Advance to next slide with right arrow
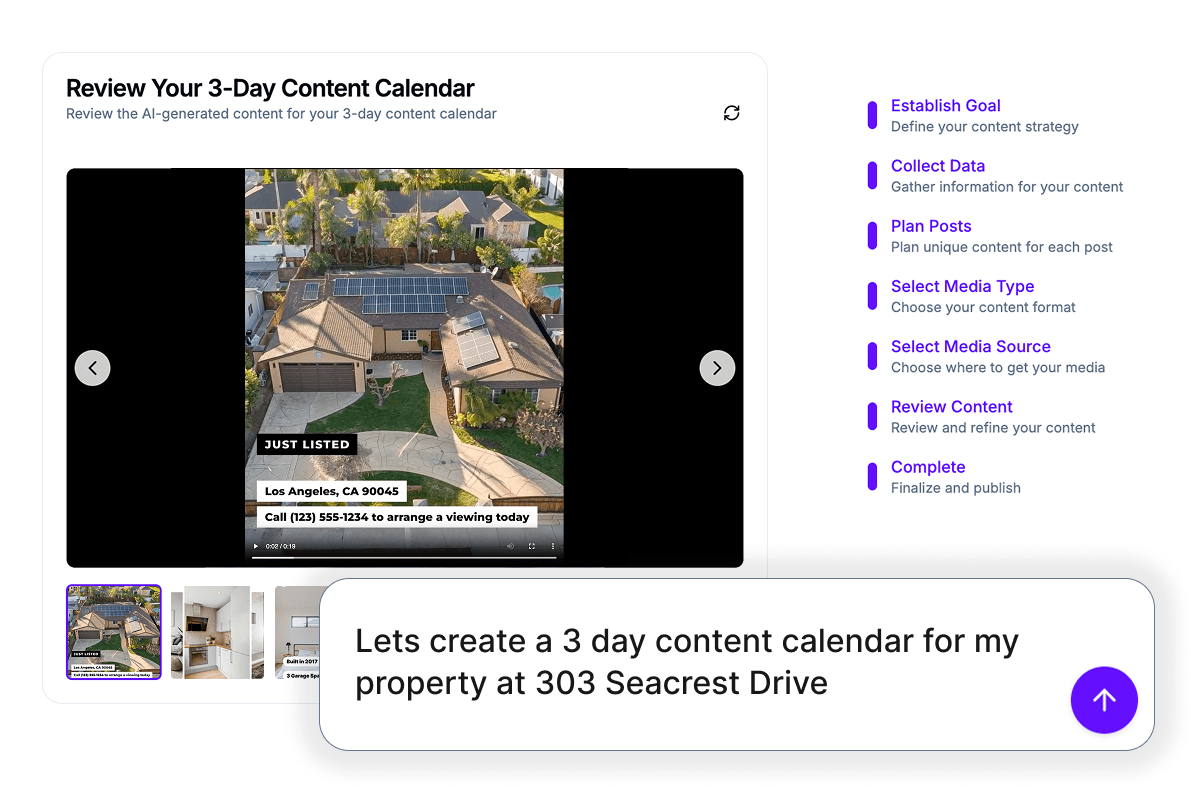1200x800 pixels. point(717,368)
